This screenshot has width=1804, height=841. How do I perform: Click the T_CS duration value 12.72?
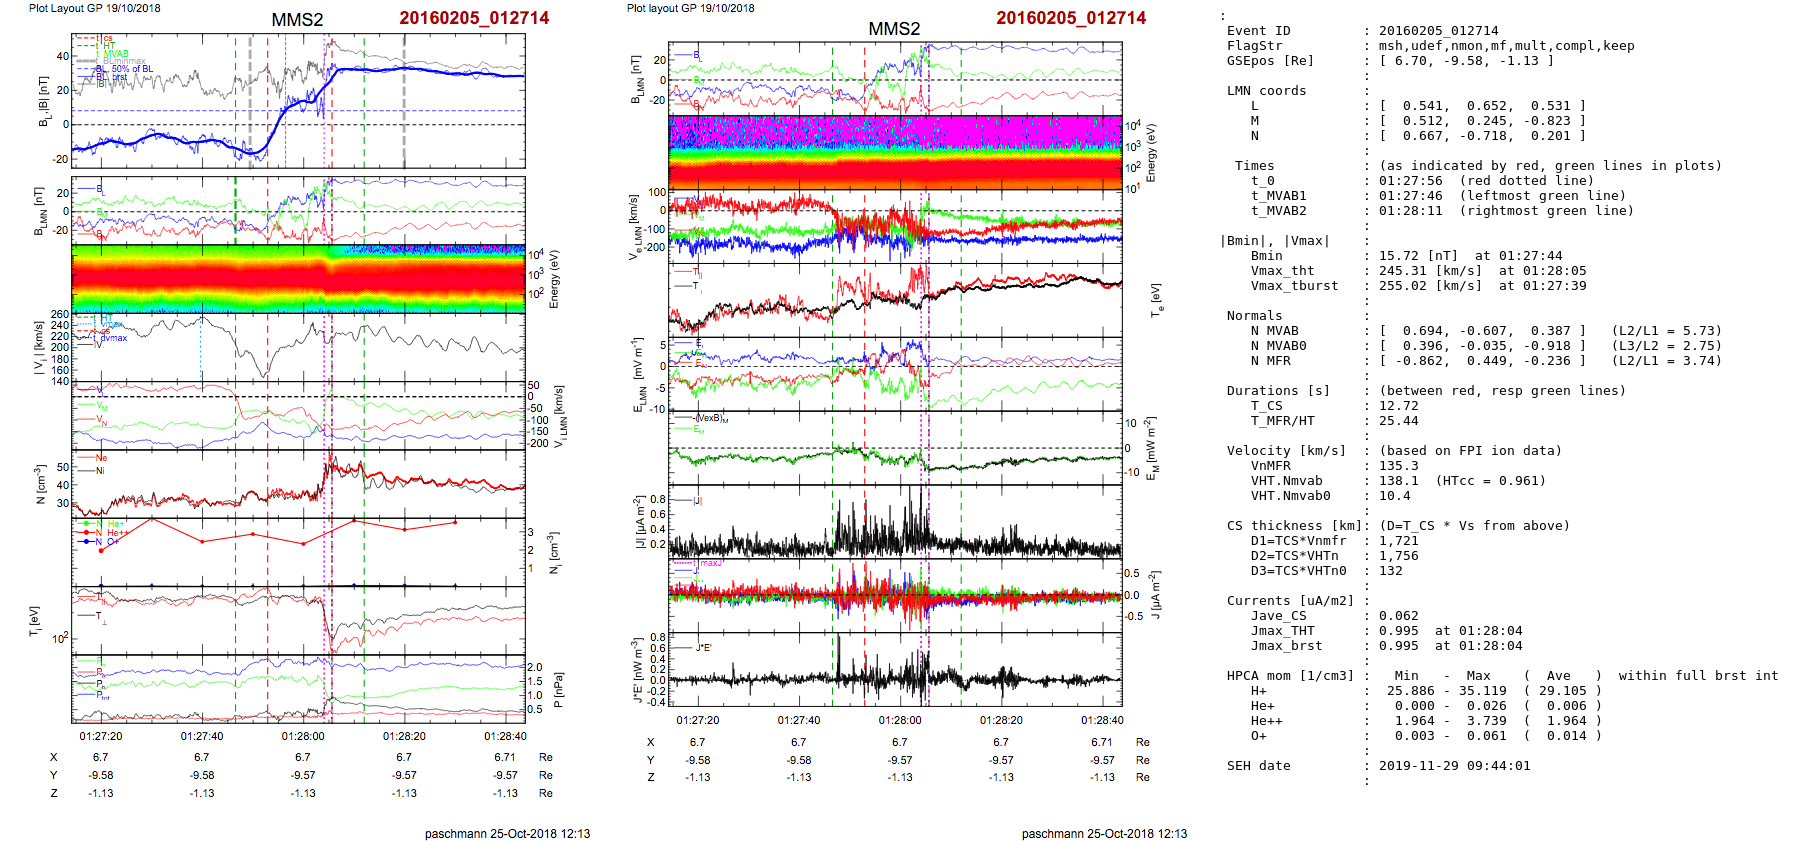tap(1398, 406)
